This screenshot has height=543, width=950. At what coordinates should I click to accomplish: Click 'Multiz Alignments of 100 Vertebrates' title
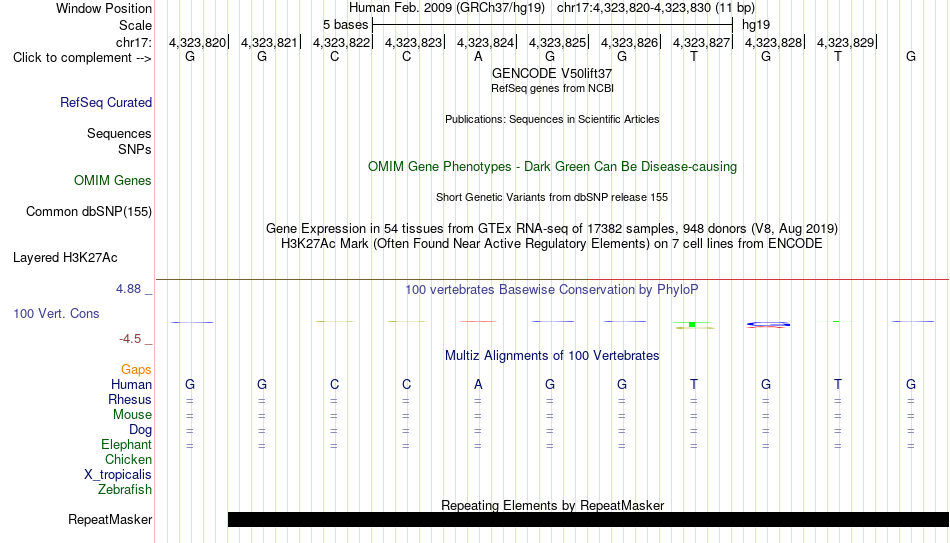click(552, 356)
